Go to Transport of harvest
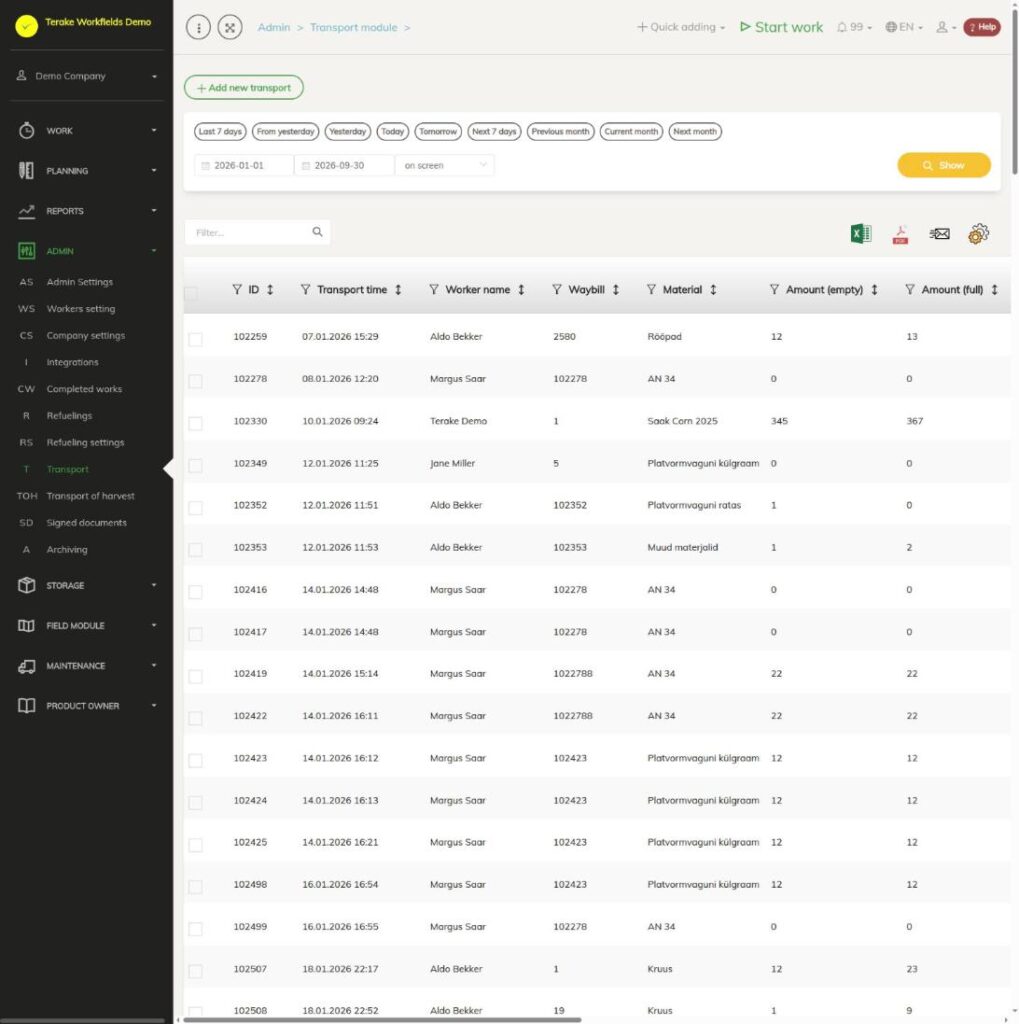The height and width of the screenshot is (1024, 1019). tap(90, 496)
